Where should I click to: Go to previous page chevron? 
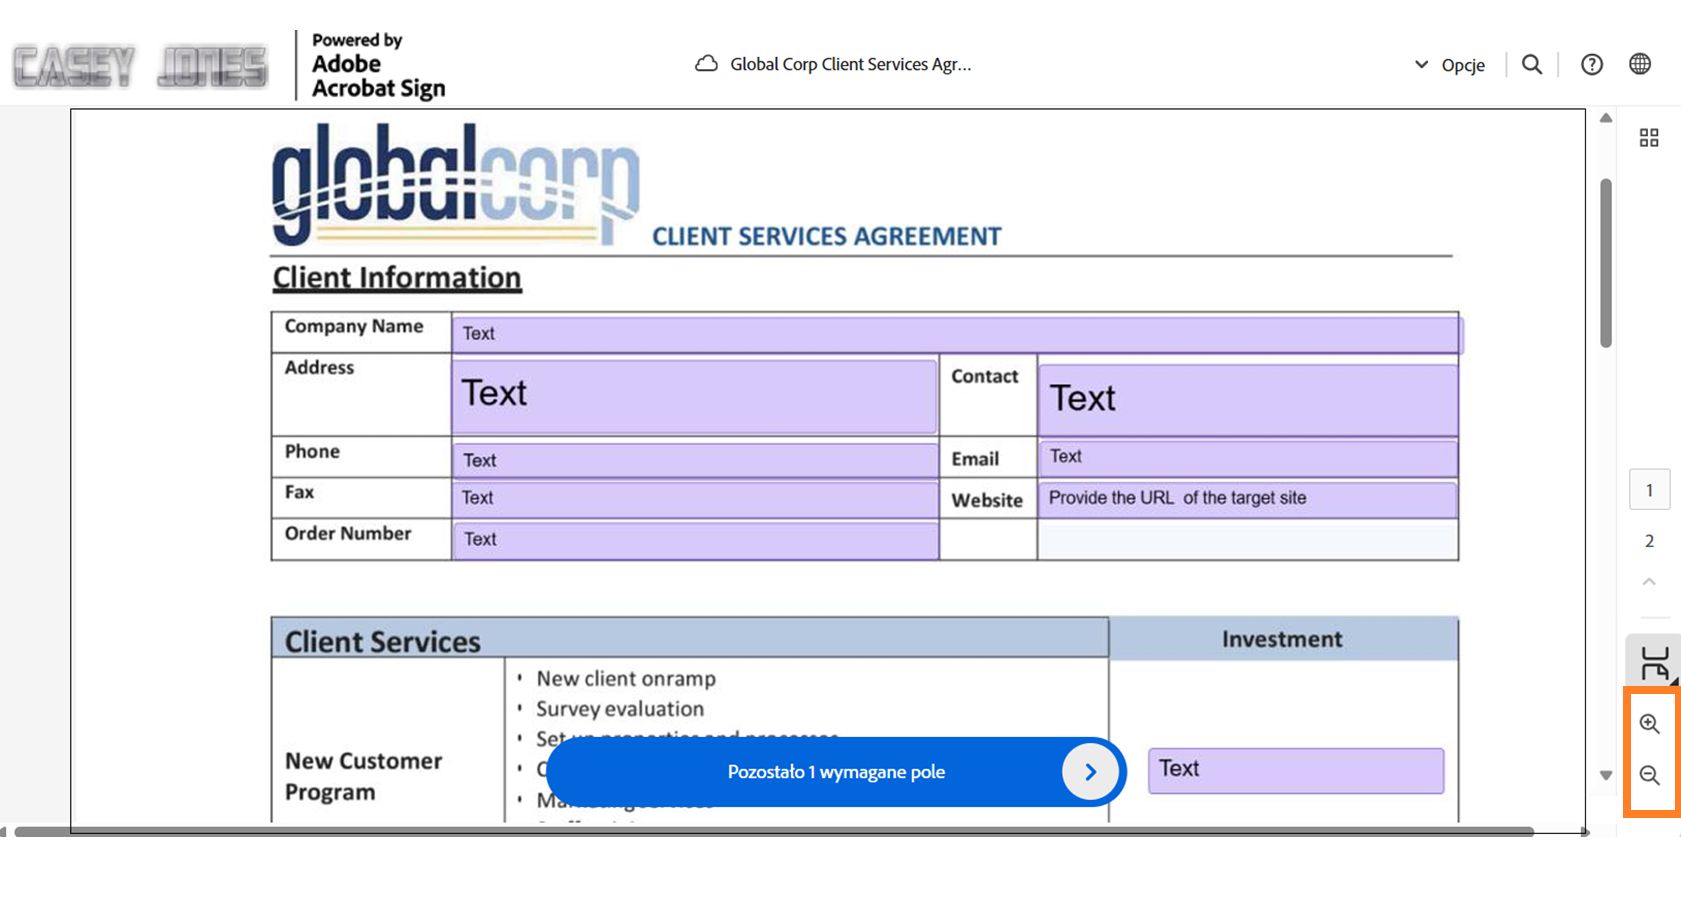(1649, 582)
